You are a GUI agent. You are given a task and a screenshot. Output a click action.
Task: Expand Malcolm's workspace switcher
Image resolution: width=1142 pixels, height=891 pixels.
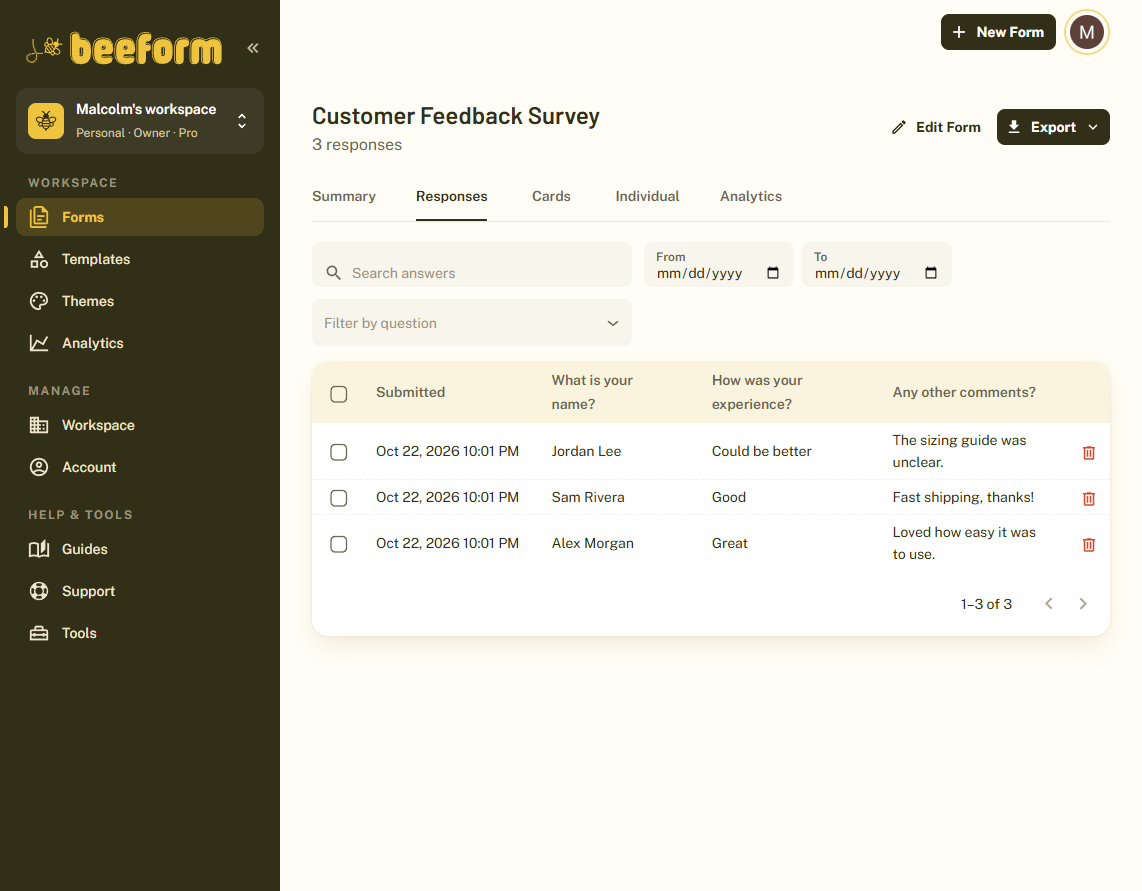pos(140,121)
